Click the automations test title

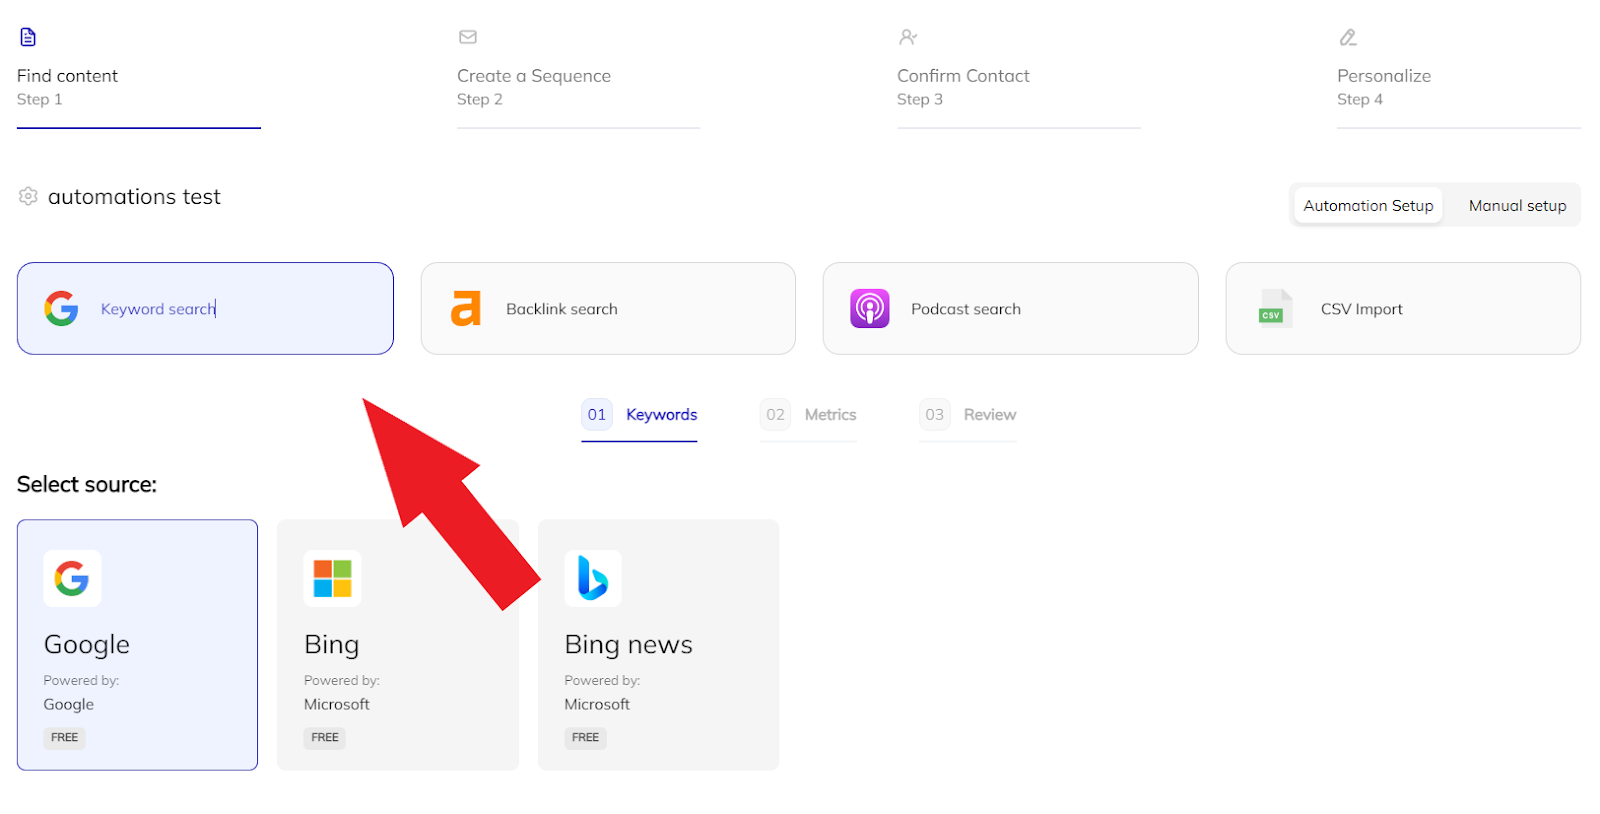pos(134,197)
